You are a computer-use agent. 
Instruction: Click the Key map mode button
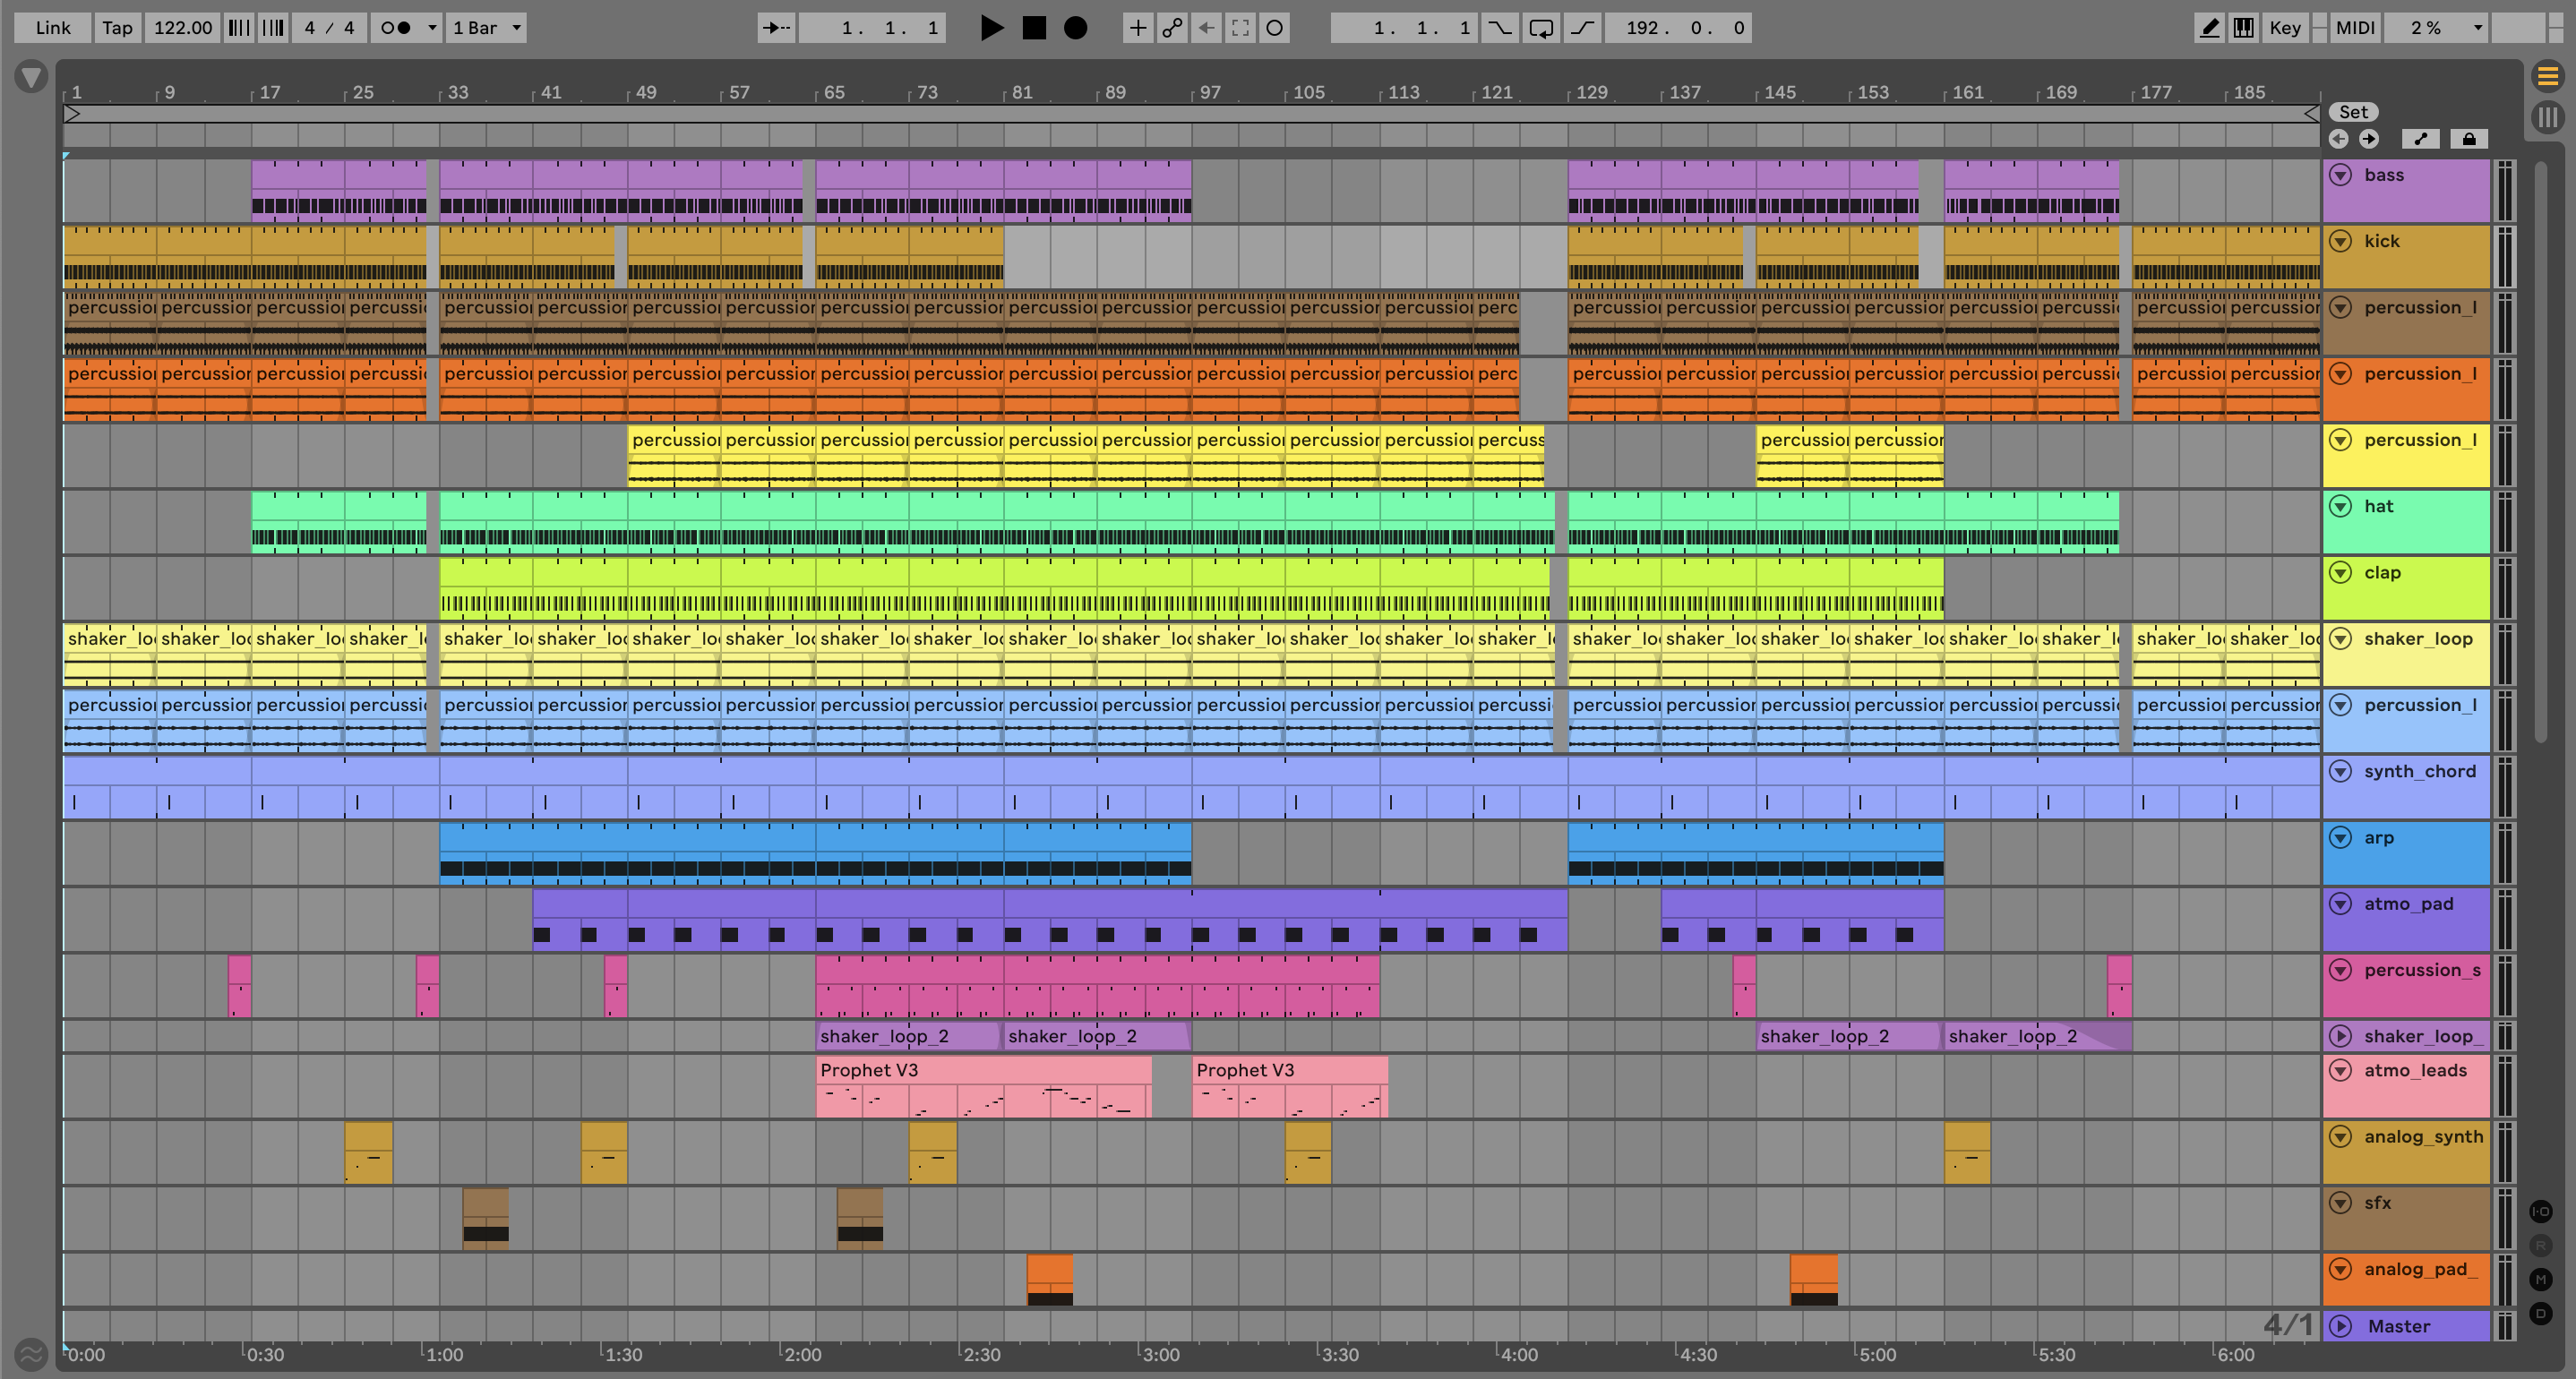click(2284, 28)
